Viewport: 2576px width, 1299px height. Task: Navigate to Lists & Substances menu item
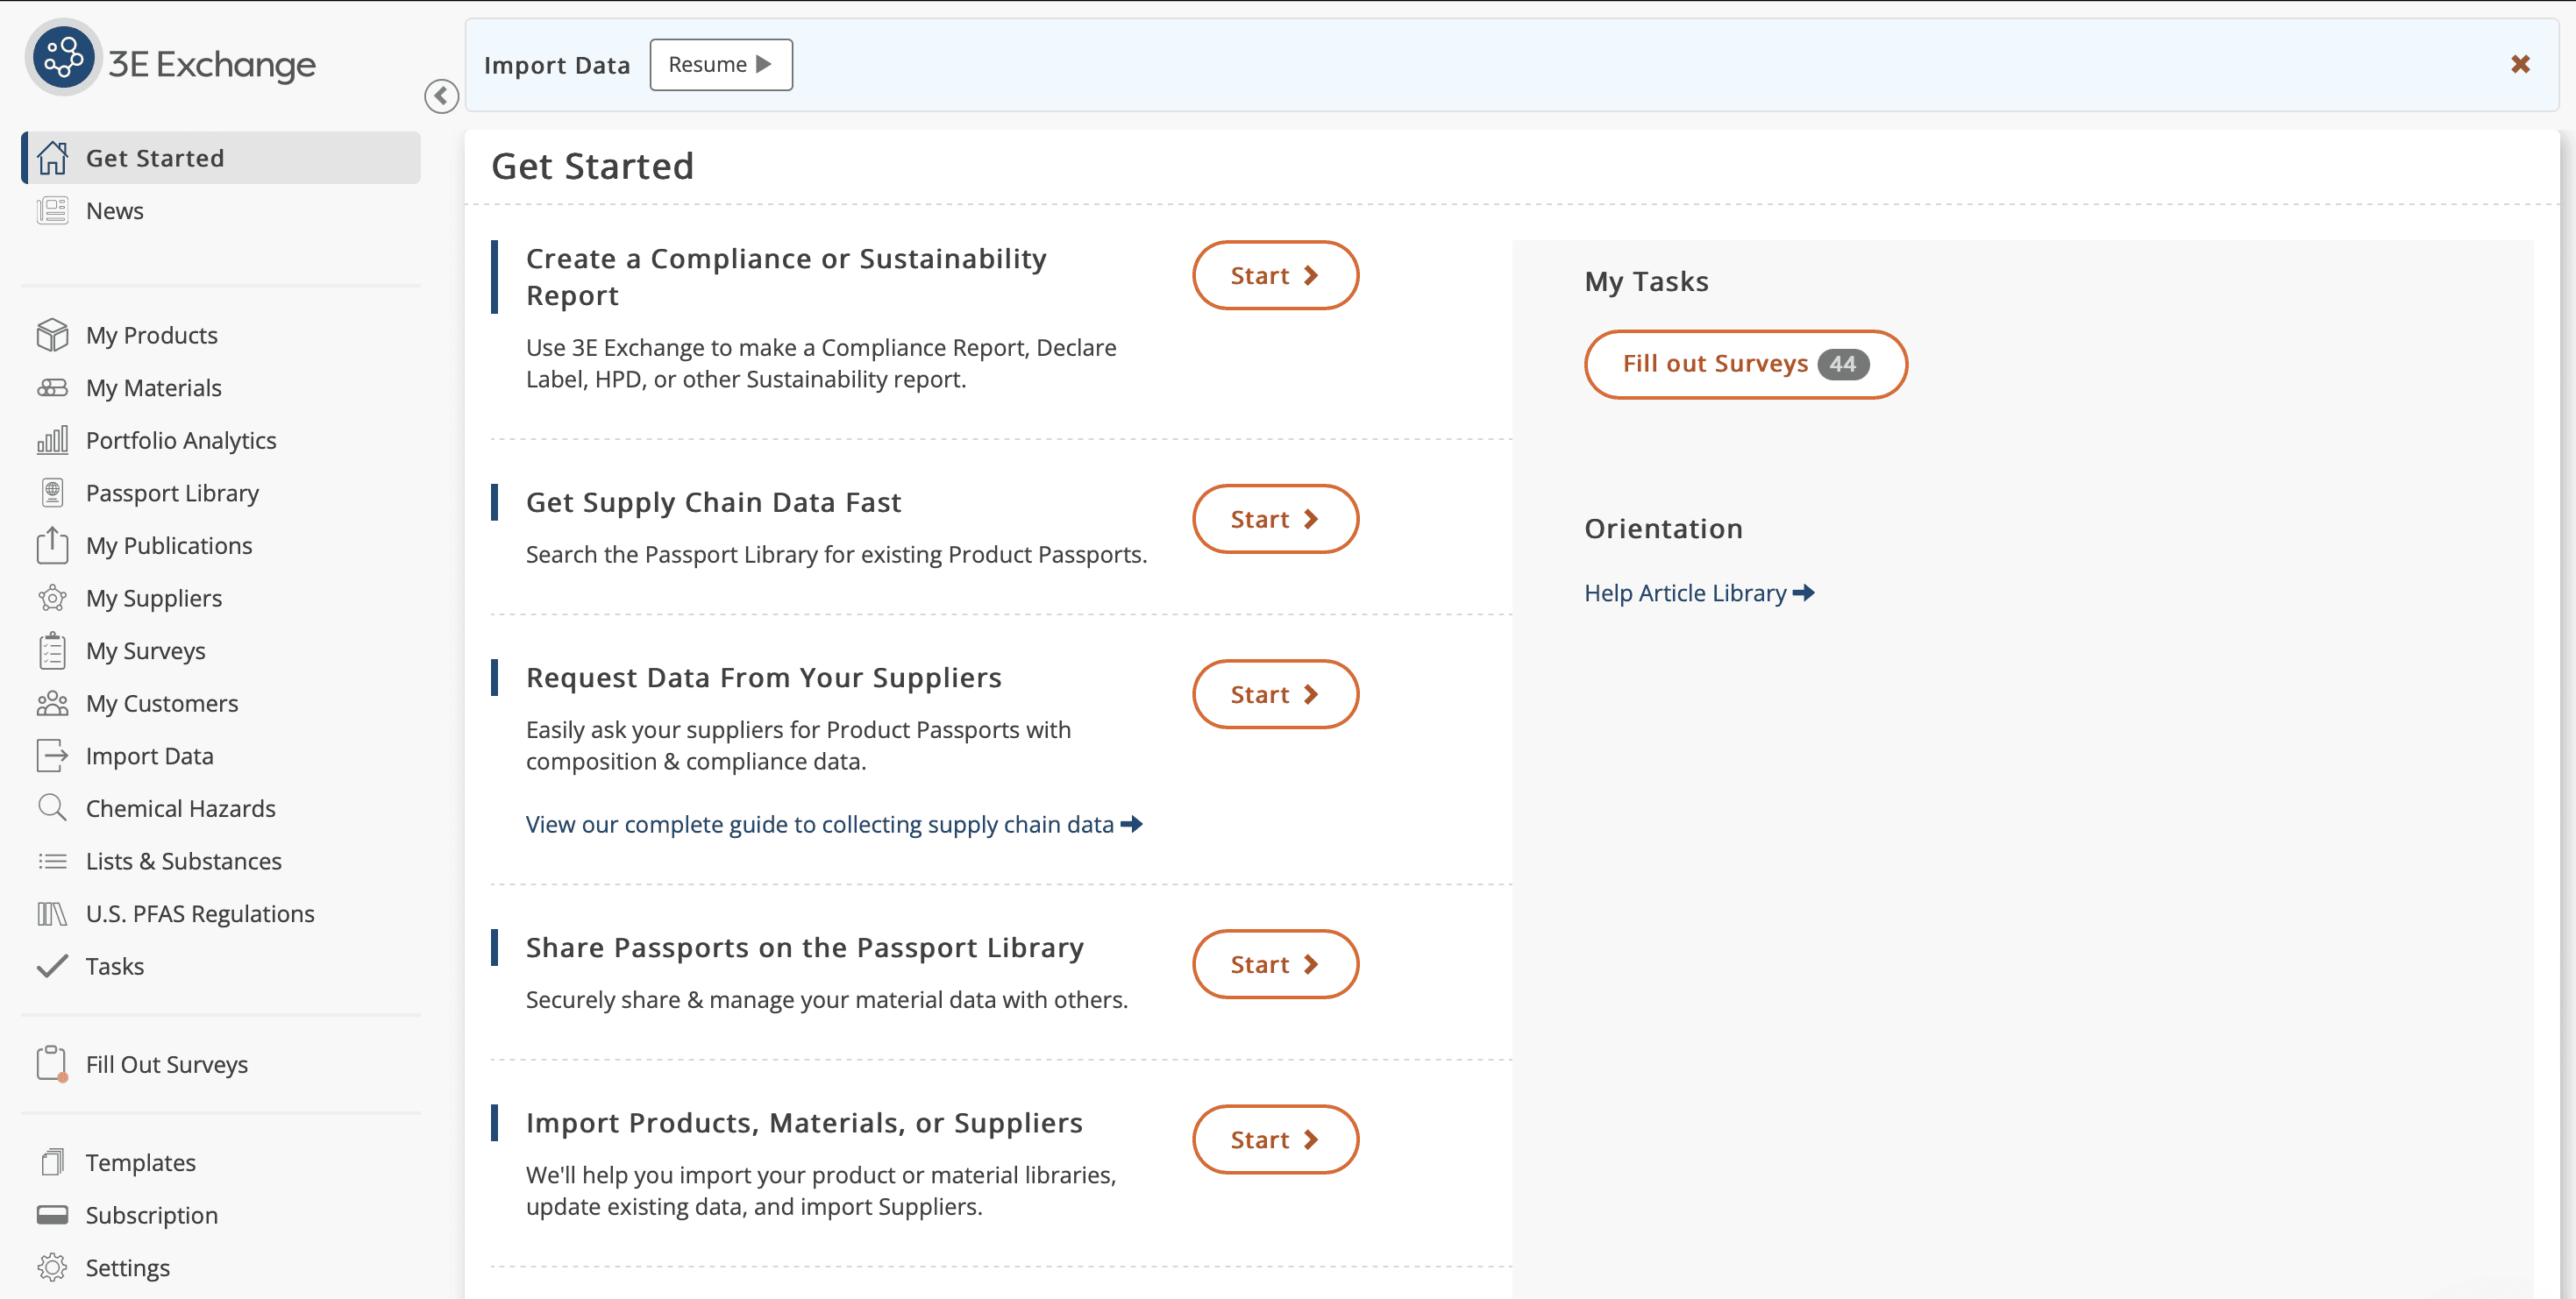[183, 861]
